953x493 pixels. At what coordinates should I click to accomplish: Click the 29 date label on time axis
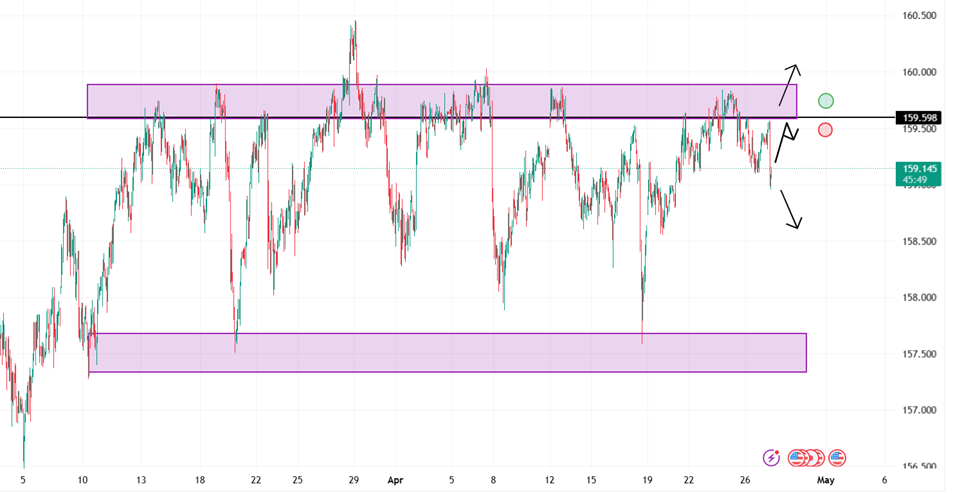354,480
